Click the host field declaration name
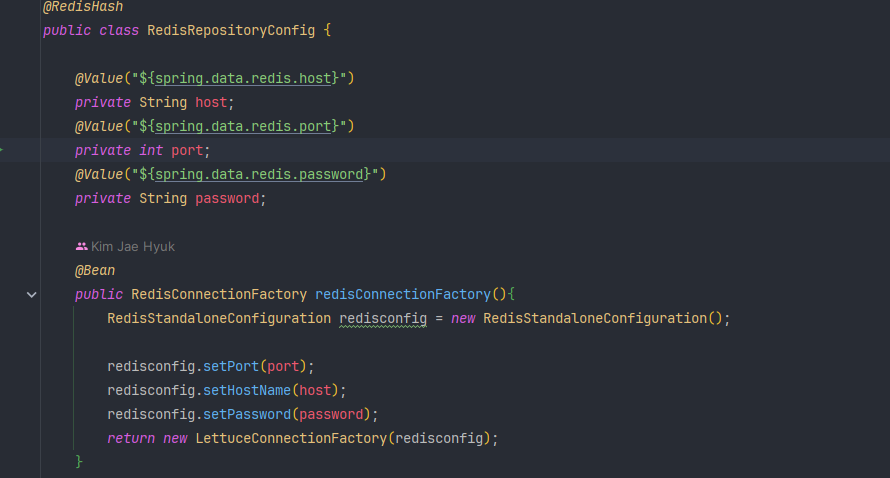This screenshot has height=478, width=890. point(211,102)
